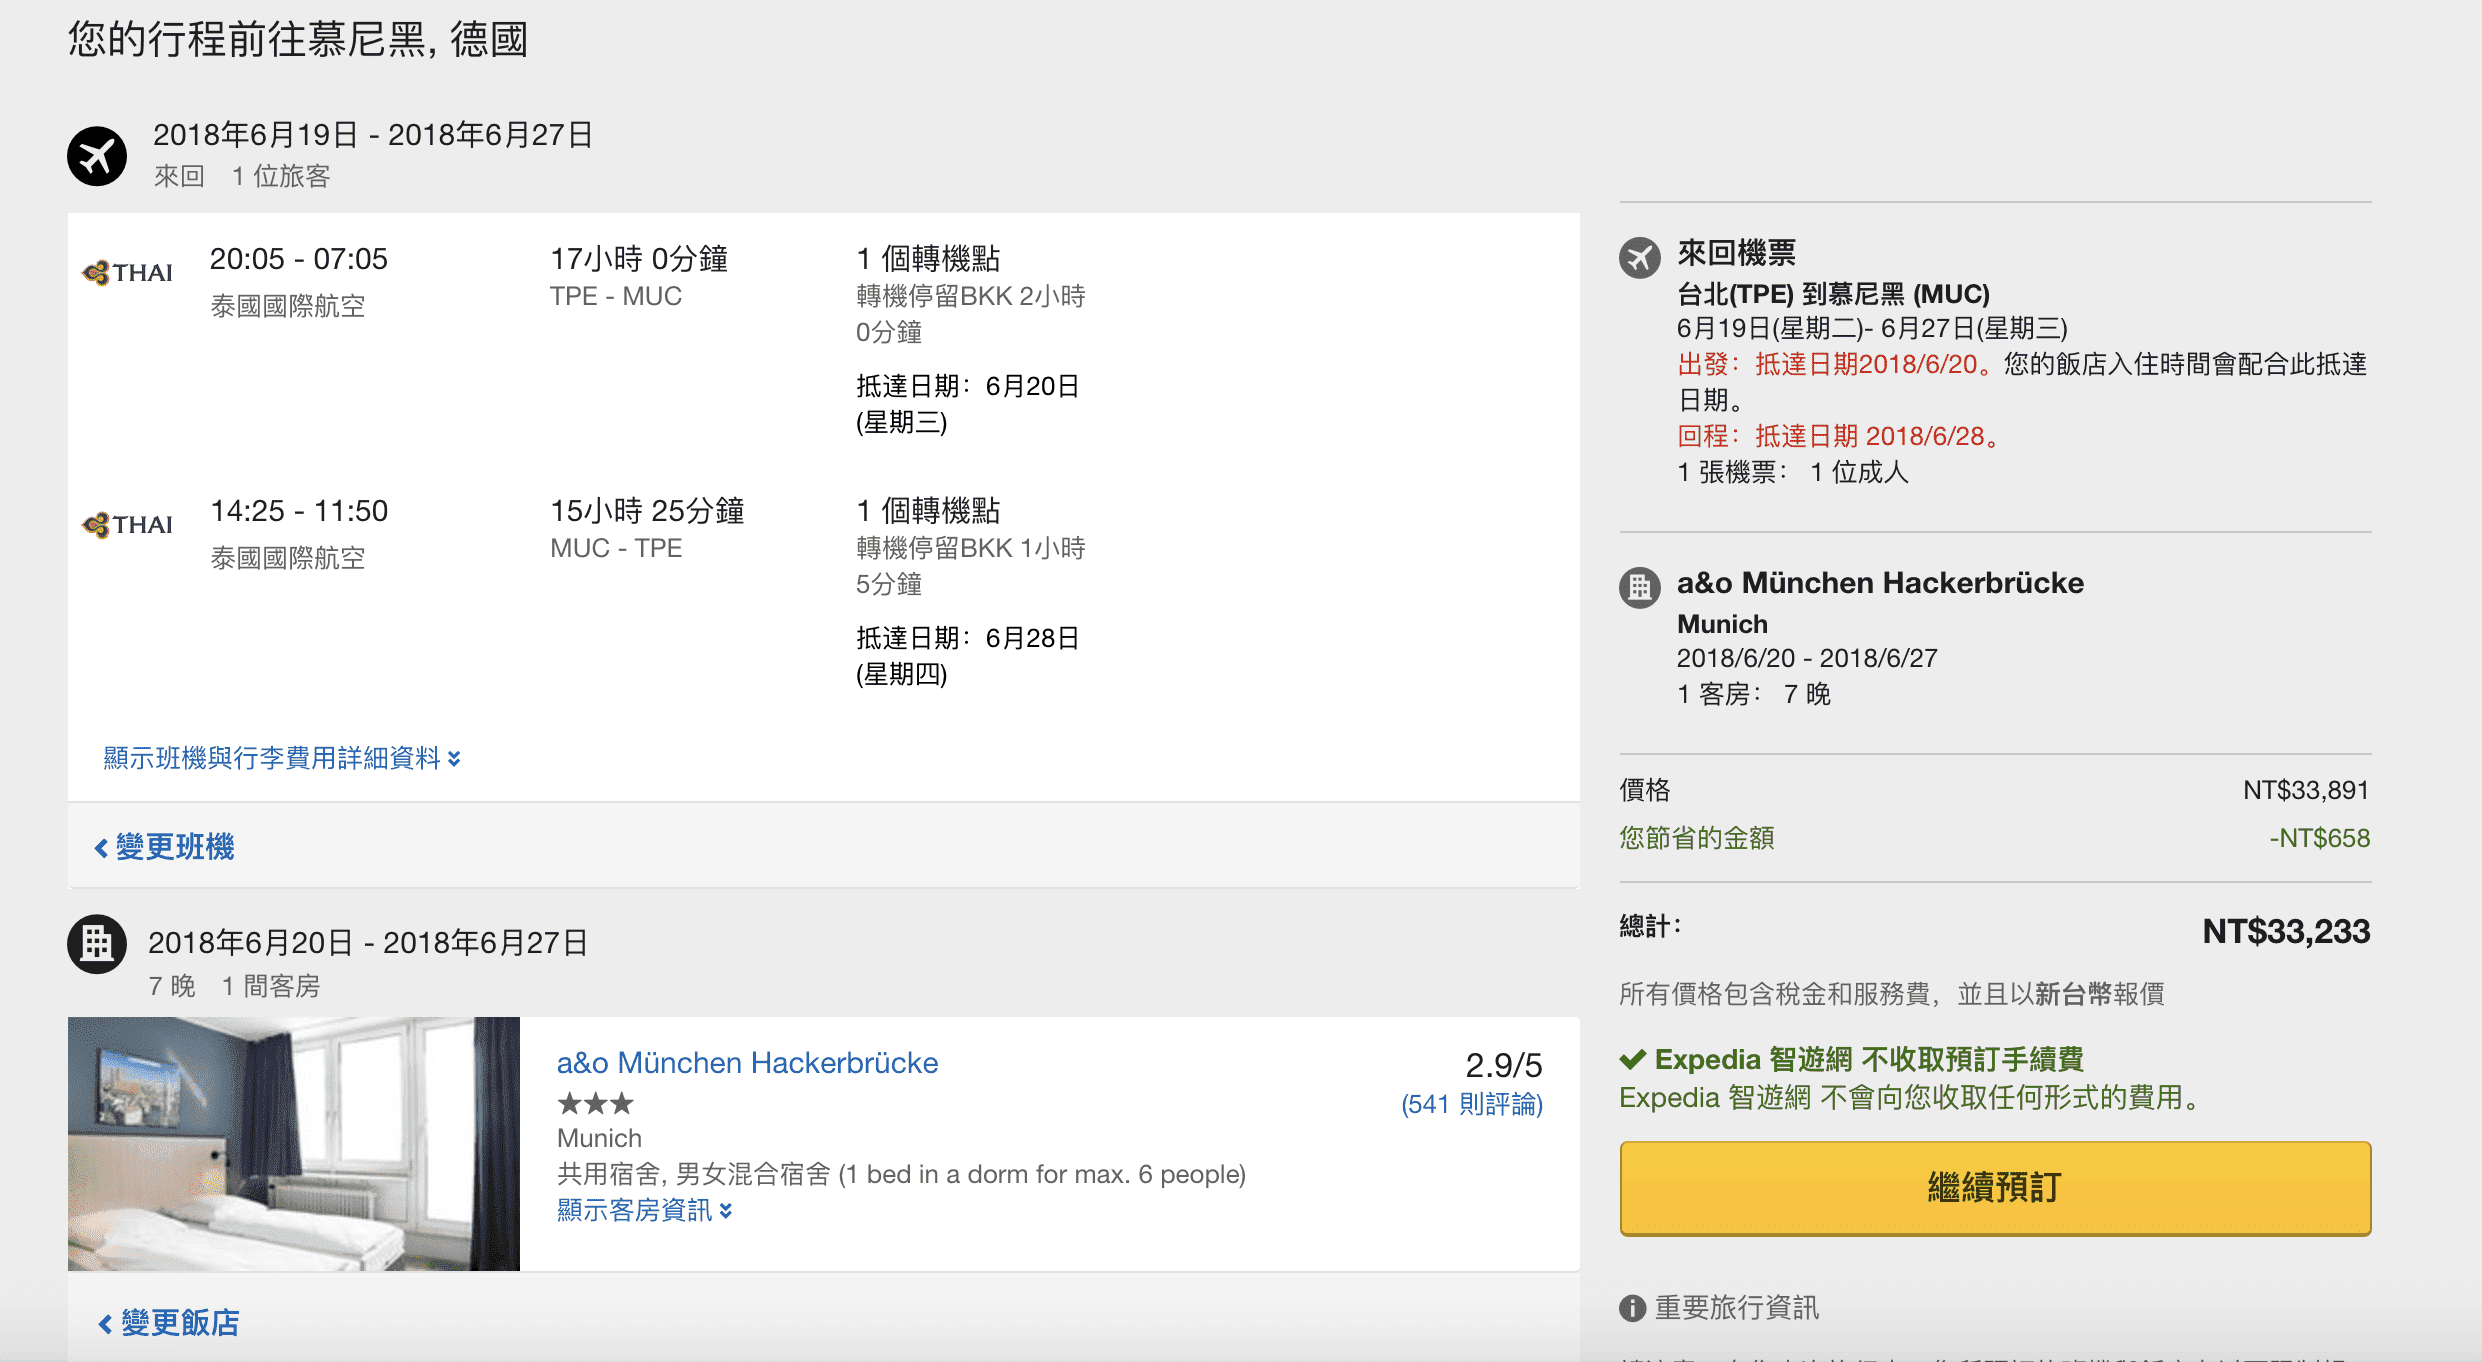
Task: Click the price NT$33,891
Action: tap(2306, 790)
